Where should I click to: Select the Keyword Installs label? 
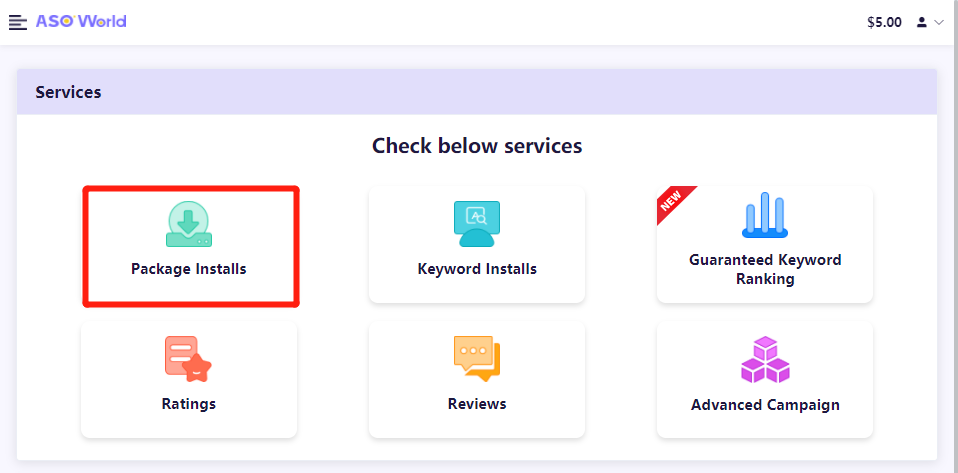click(477, 269)
